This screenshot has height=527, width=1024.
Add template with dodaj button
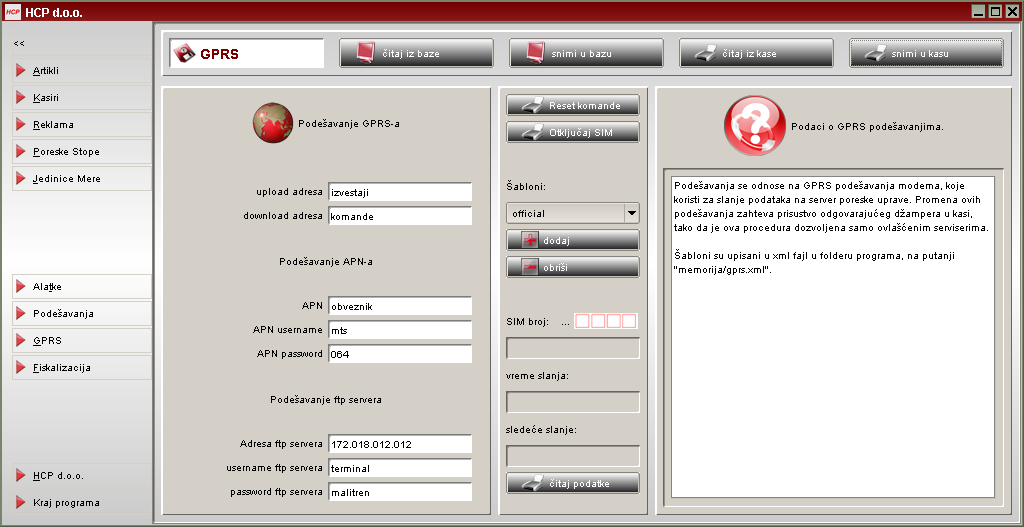click(573, 240)
